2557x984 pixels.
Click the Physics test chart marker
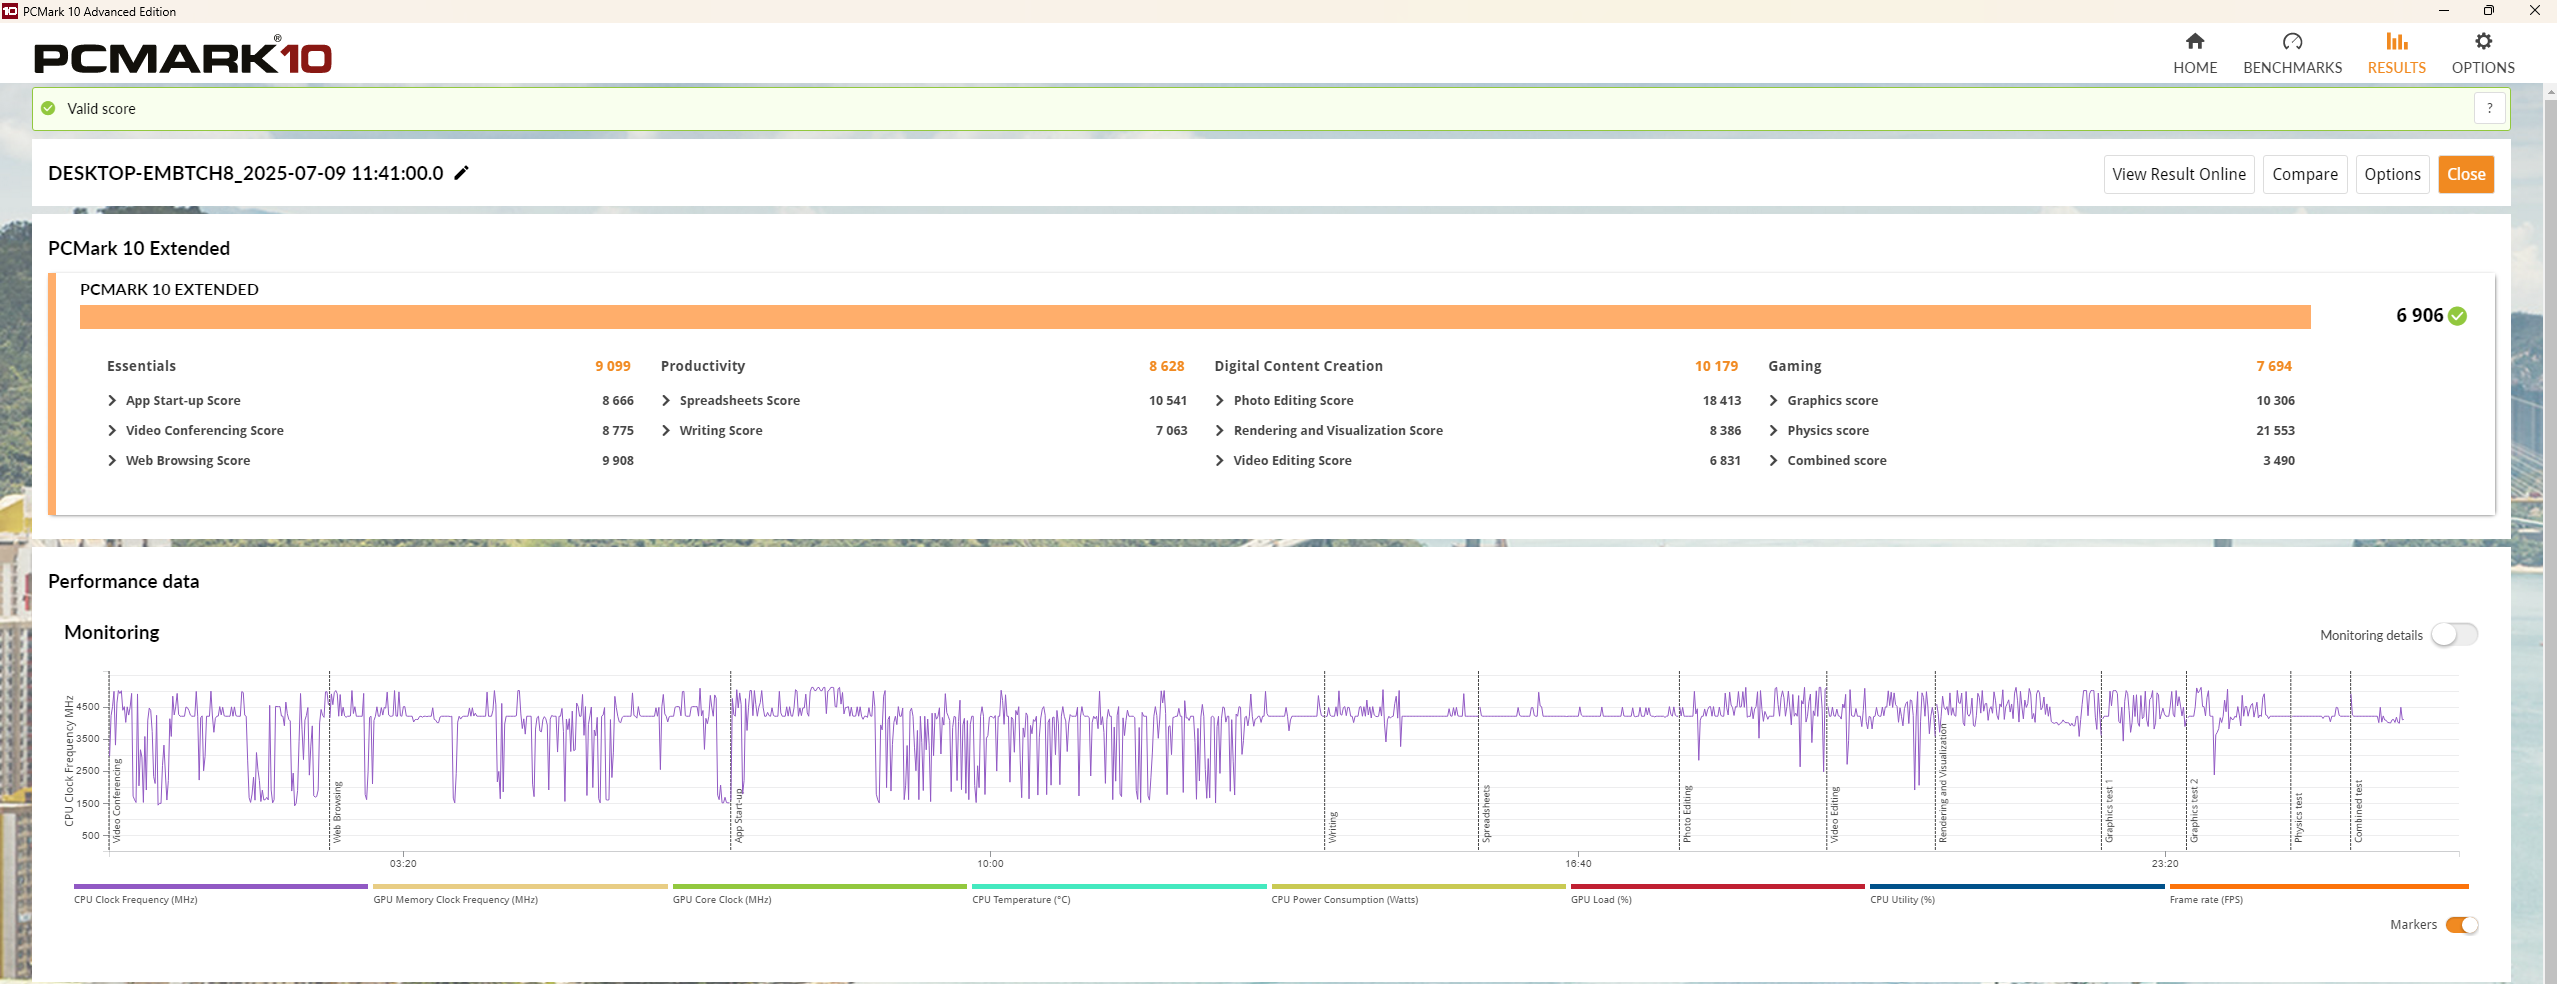pyautogui.click(x=2298, y=818)
